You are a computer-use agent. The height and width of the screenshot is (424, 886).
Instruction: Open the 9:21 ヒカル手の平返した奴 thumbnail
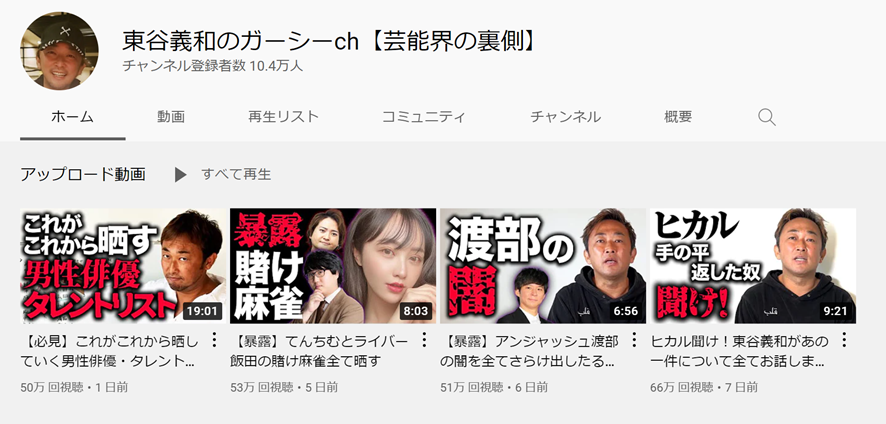[x=753, y=266]
